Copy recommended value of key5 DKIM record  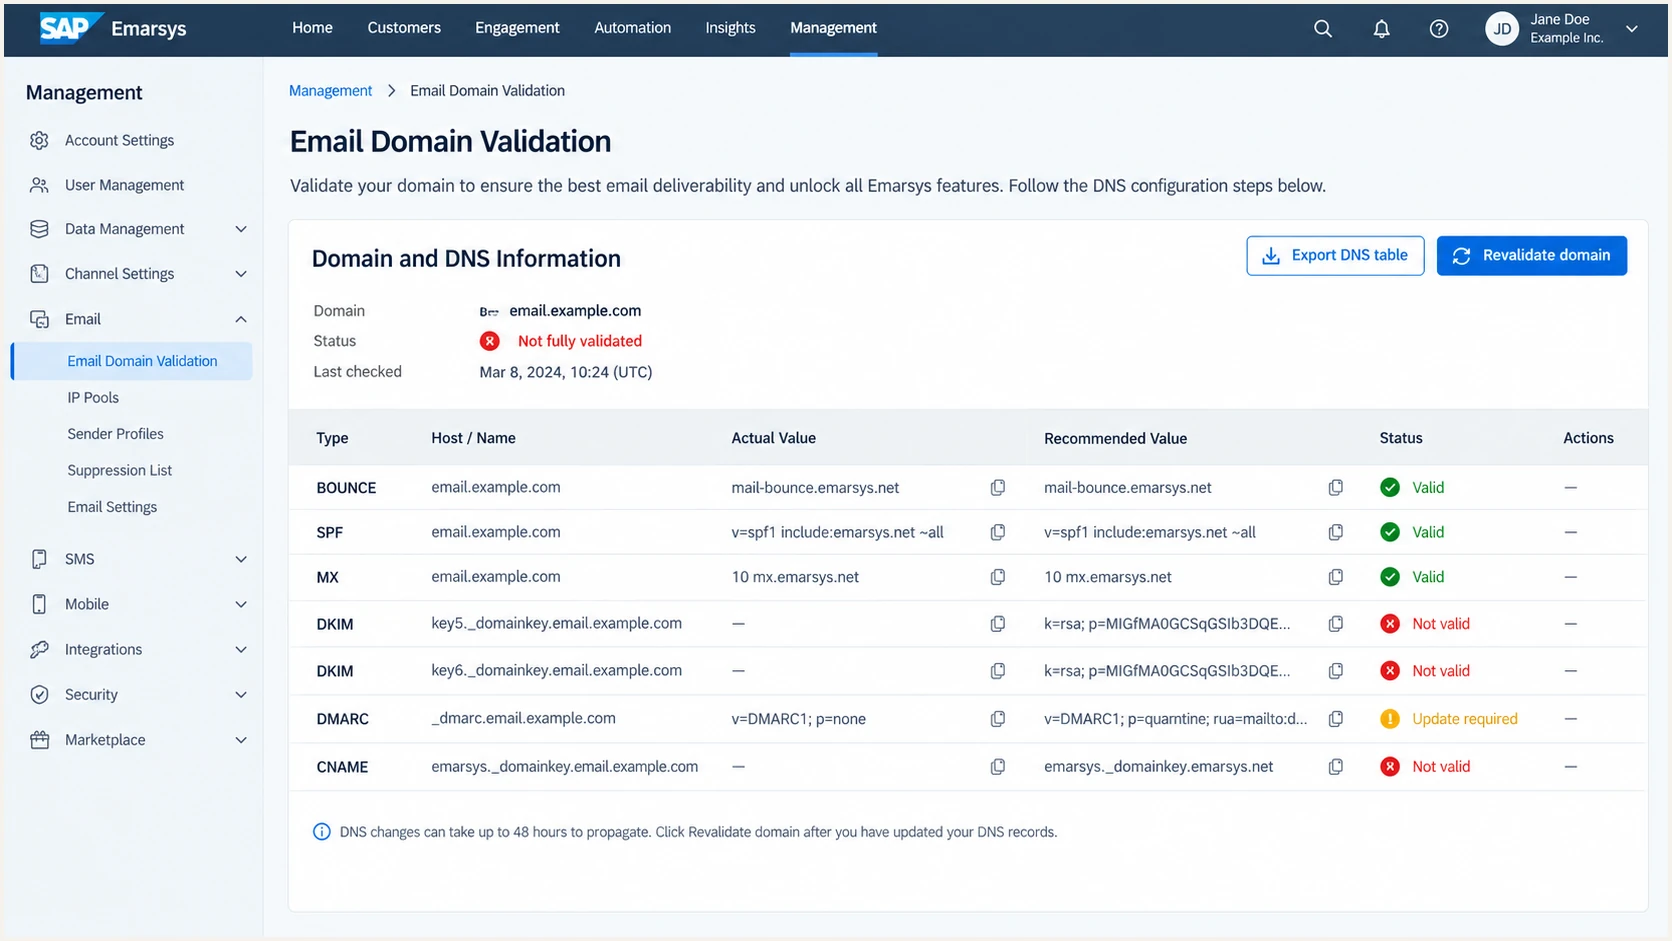1336,624
